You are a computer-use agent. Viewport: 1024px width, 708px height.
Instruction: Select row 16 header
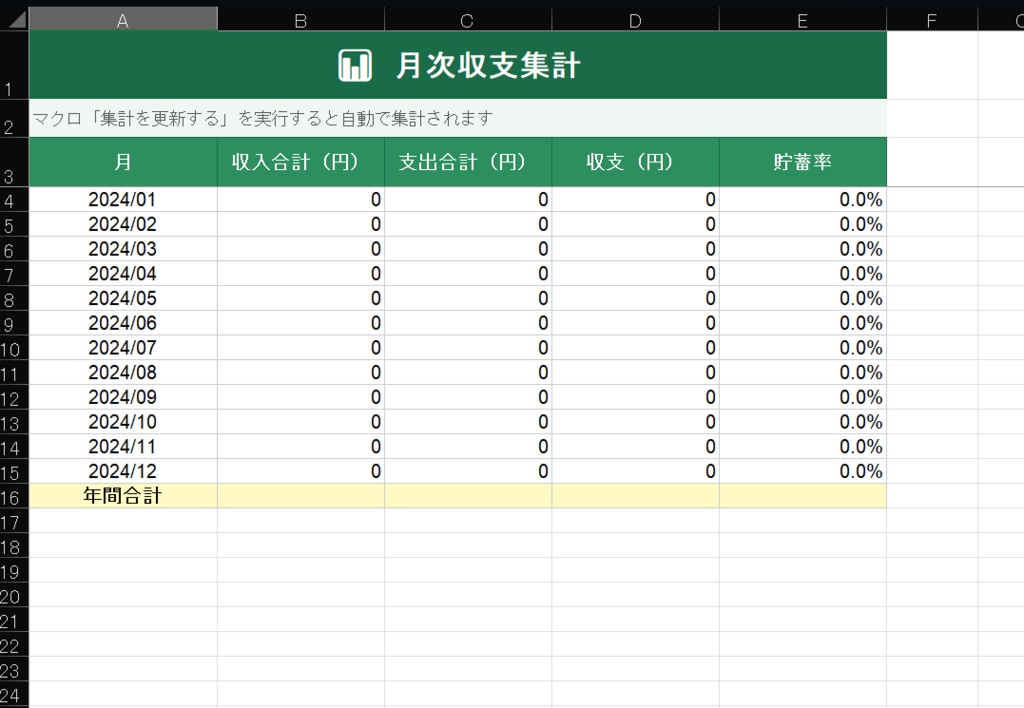pos(14,496)
